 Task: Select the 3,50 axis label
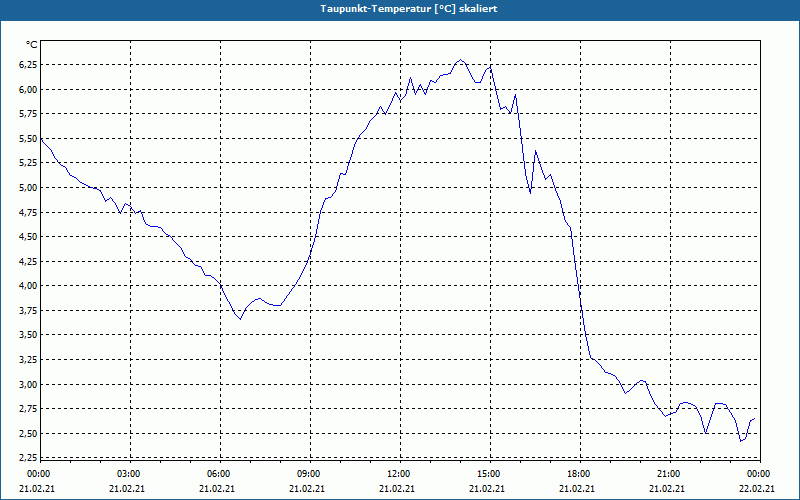point(28,335)
